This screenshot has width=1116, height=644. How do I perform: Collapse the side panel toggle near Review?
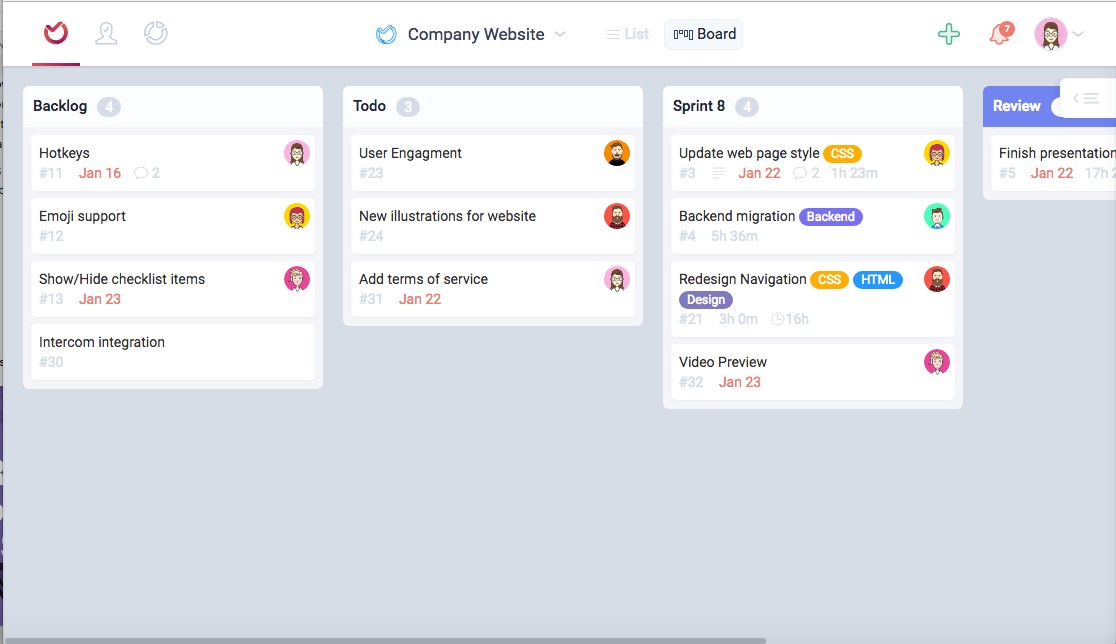[1086, 98]
